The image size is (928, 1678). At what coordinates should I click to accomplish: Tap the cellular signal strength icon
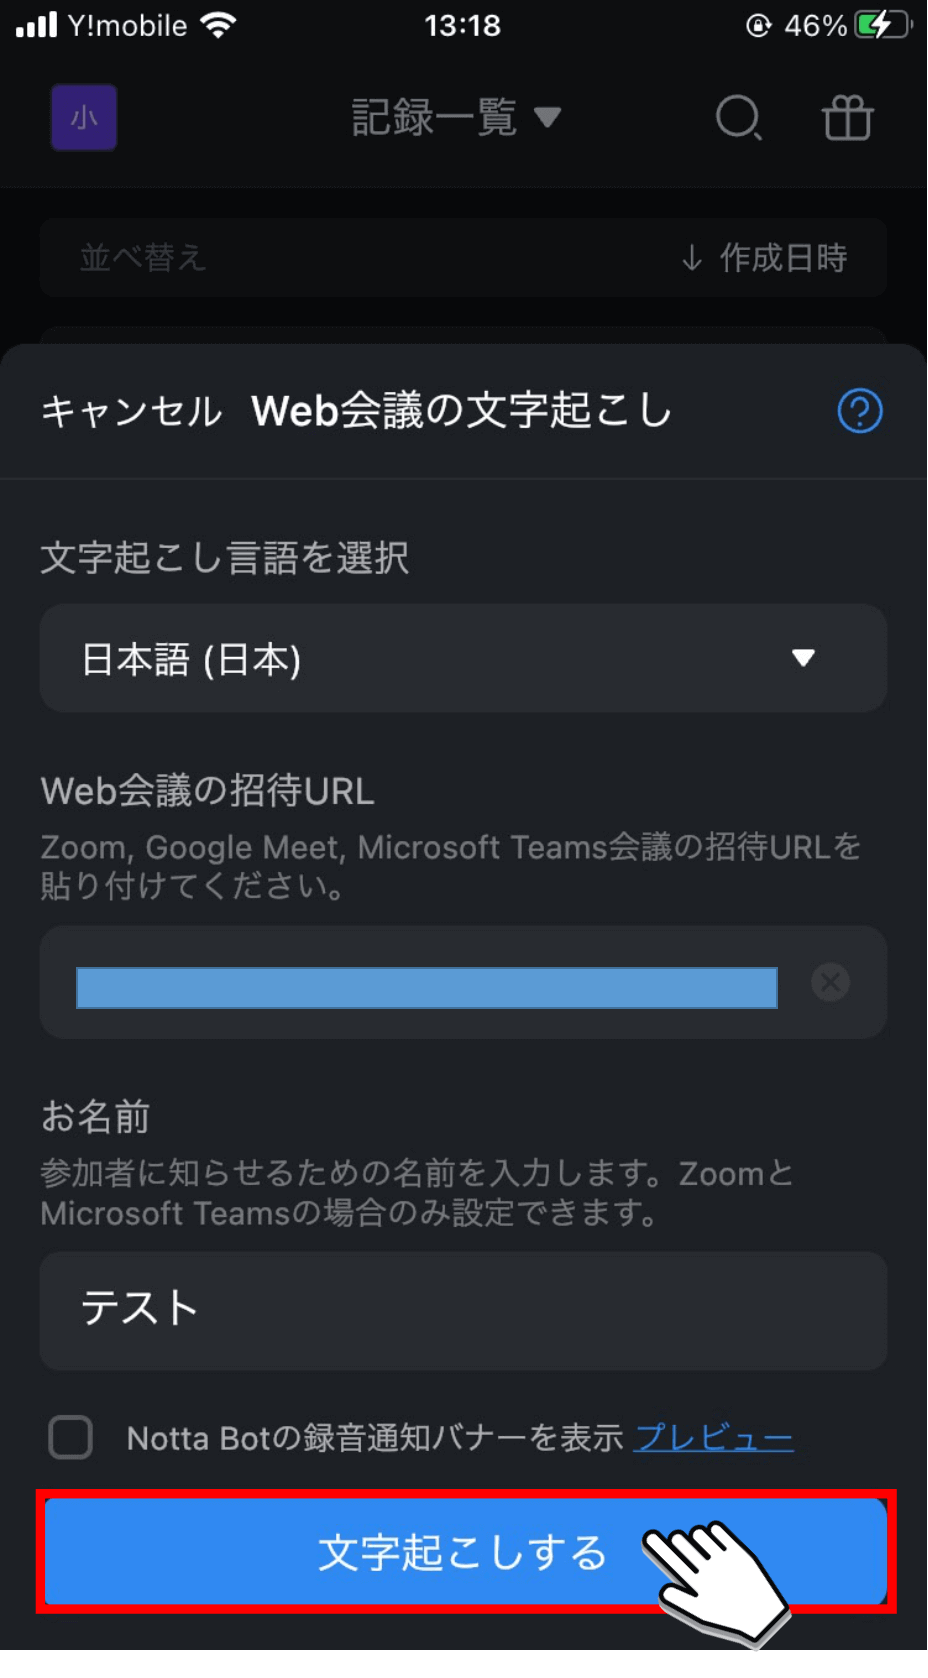coord(37,25)
